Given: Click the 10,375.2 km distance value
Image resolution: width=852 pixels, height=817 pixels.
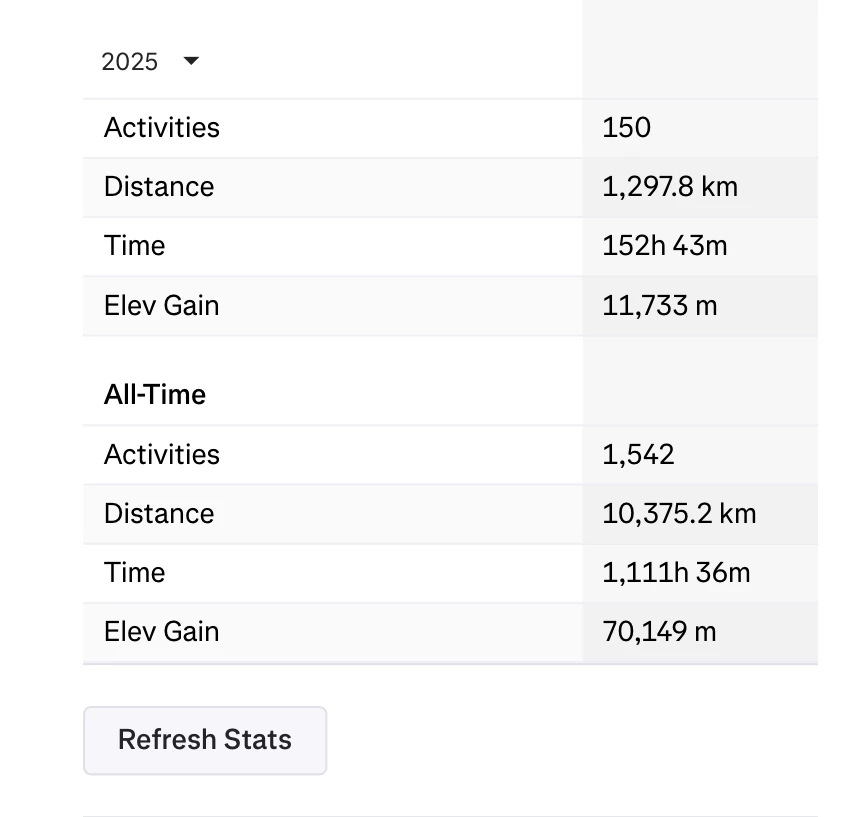Looking at the screenshot, I should click(x=679, y=514).
